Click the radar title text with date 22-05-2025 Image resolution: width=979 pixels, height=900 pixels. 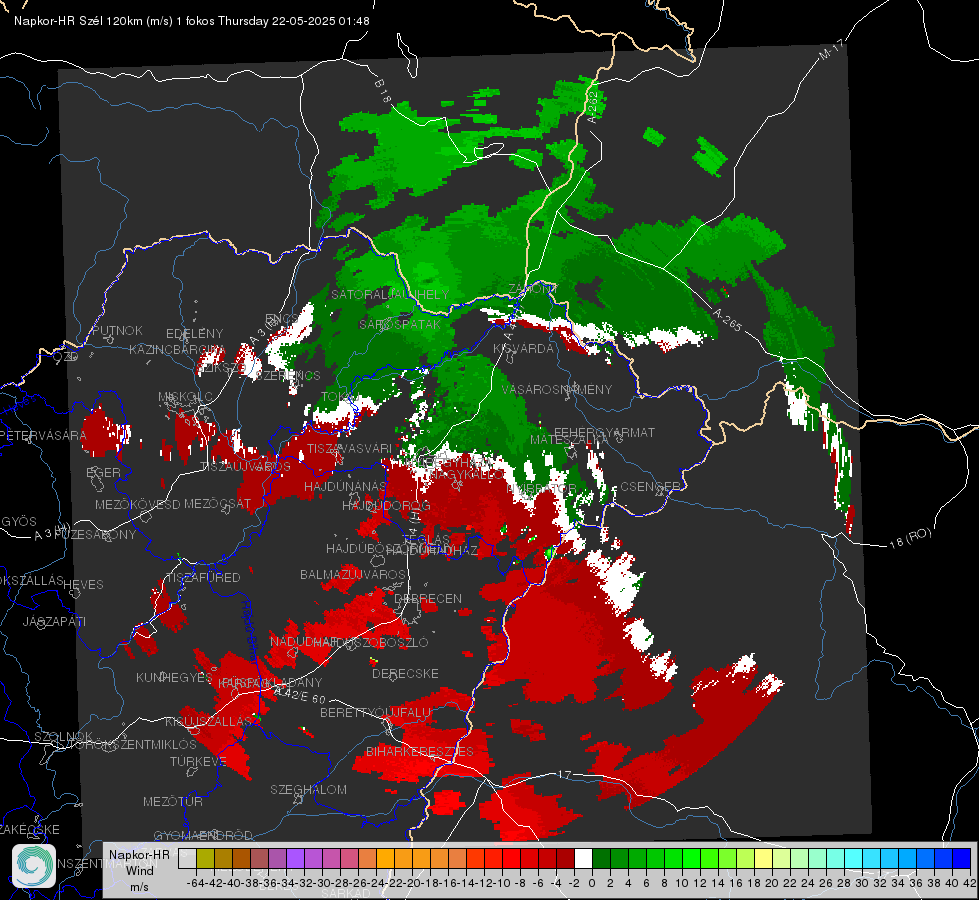coord(192,21)
